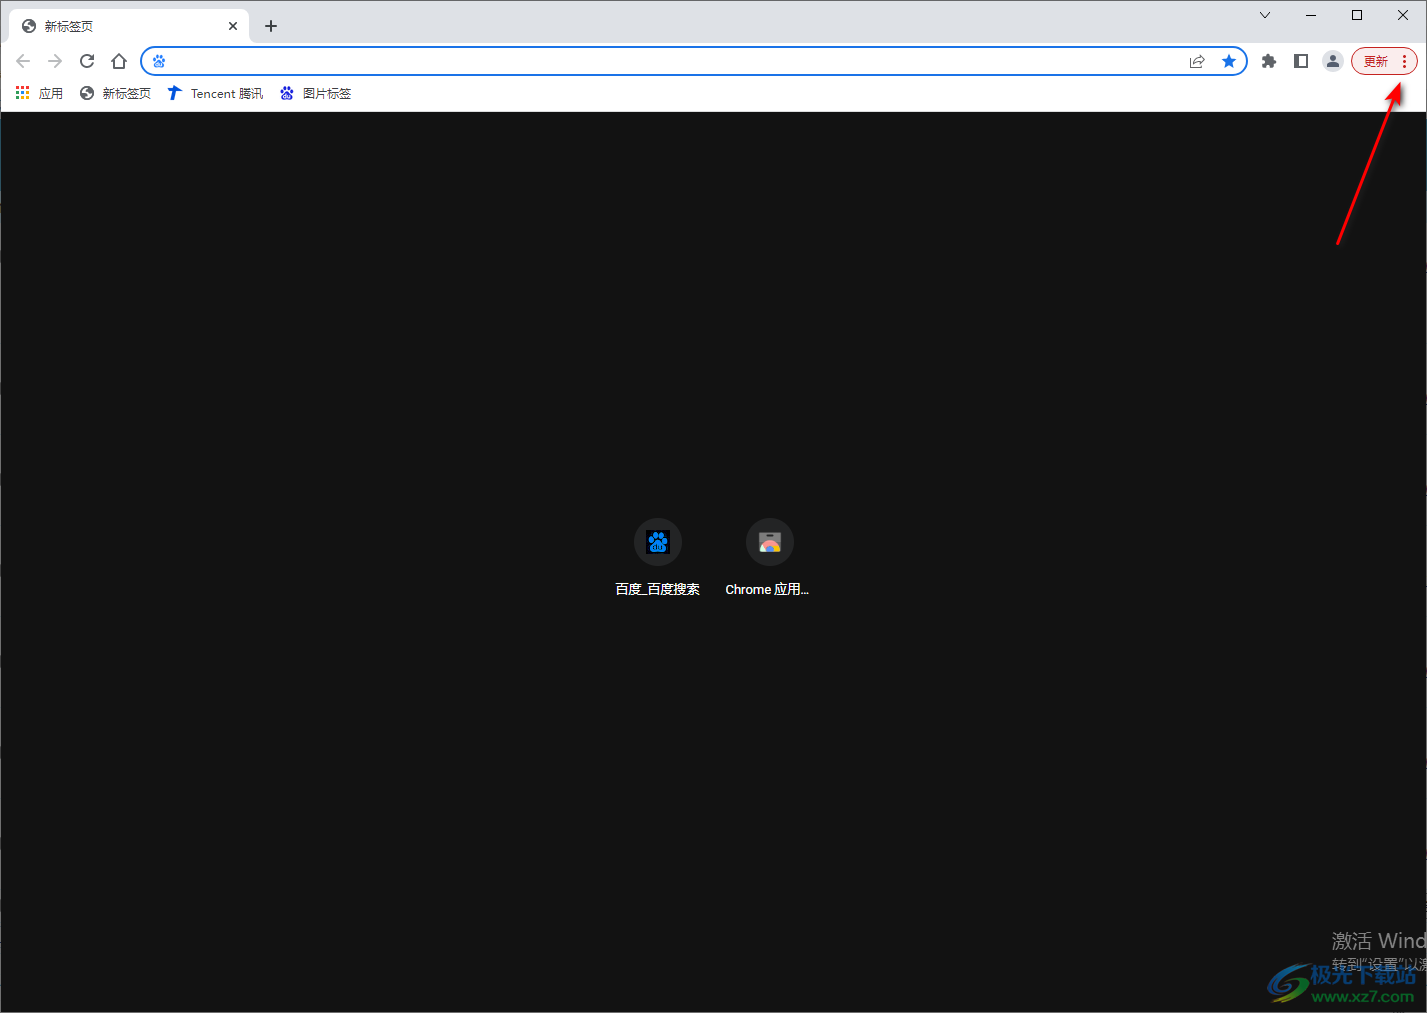The width and height of the screenshot is (1427, 1013).
Task: Open Tencent 腾讯 bookmark
Action: [215, 93]
